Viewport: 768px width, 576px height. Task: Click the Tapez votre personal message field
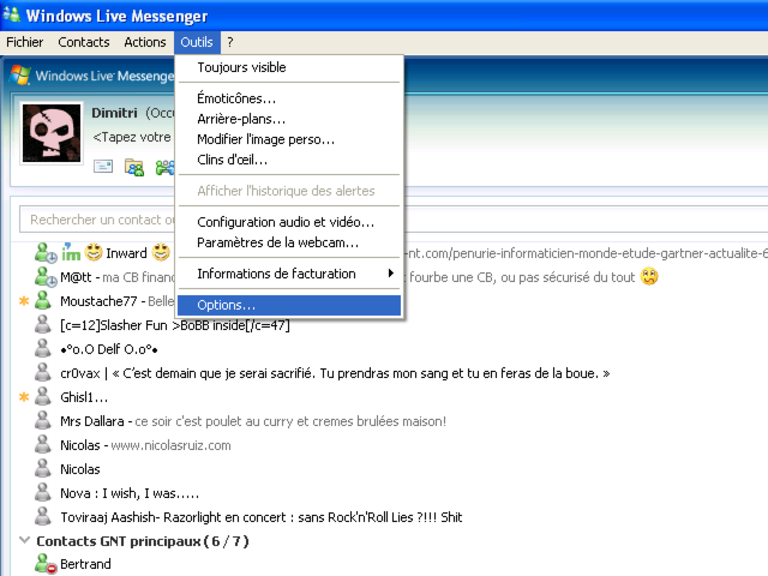[x=132, y=137]
